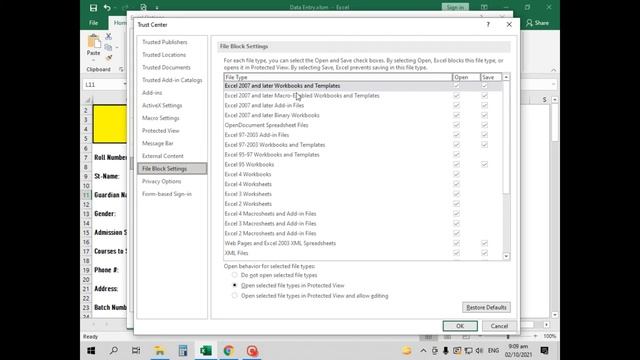The image size is (640, 360).
Task: Click the weather icon in system tray
Action: coord(407,351)
